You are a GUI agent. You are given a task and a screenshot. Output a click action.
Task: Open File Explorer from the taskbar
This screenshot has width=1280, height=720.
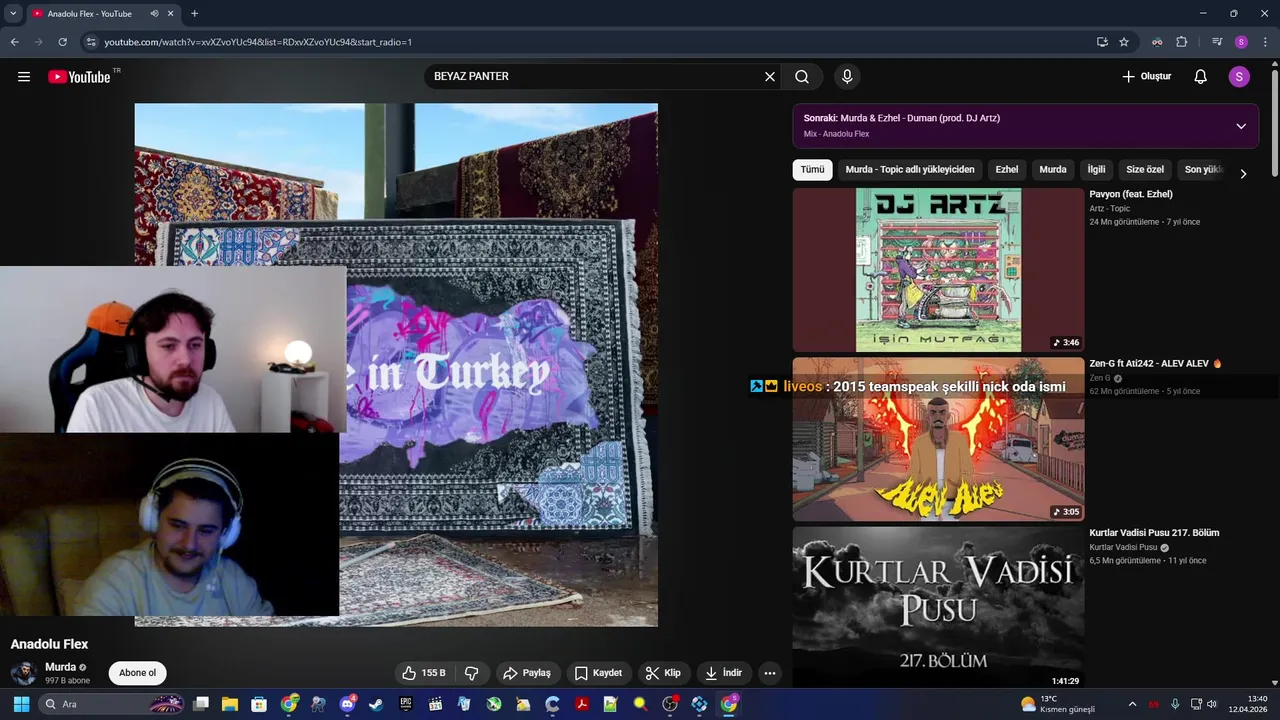point(230,704)
